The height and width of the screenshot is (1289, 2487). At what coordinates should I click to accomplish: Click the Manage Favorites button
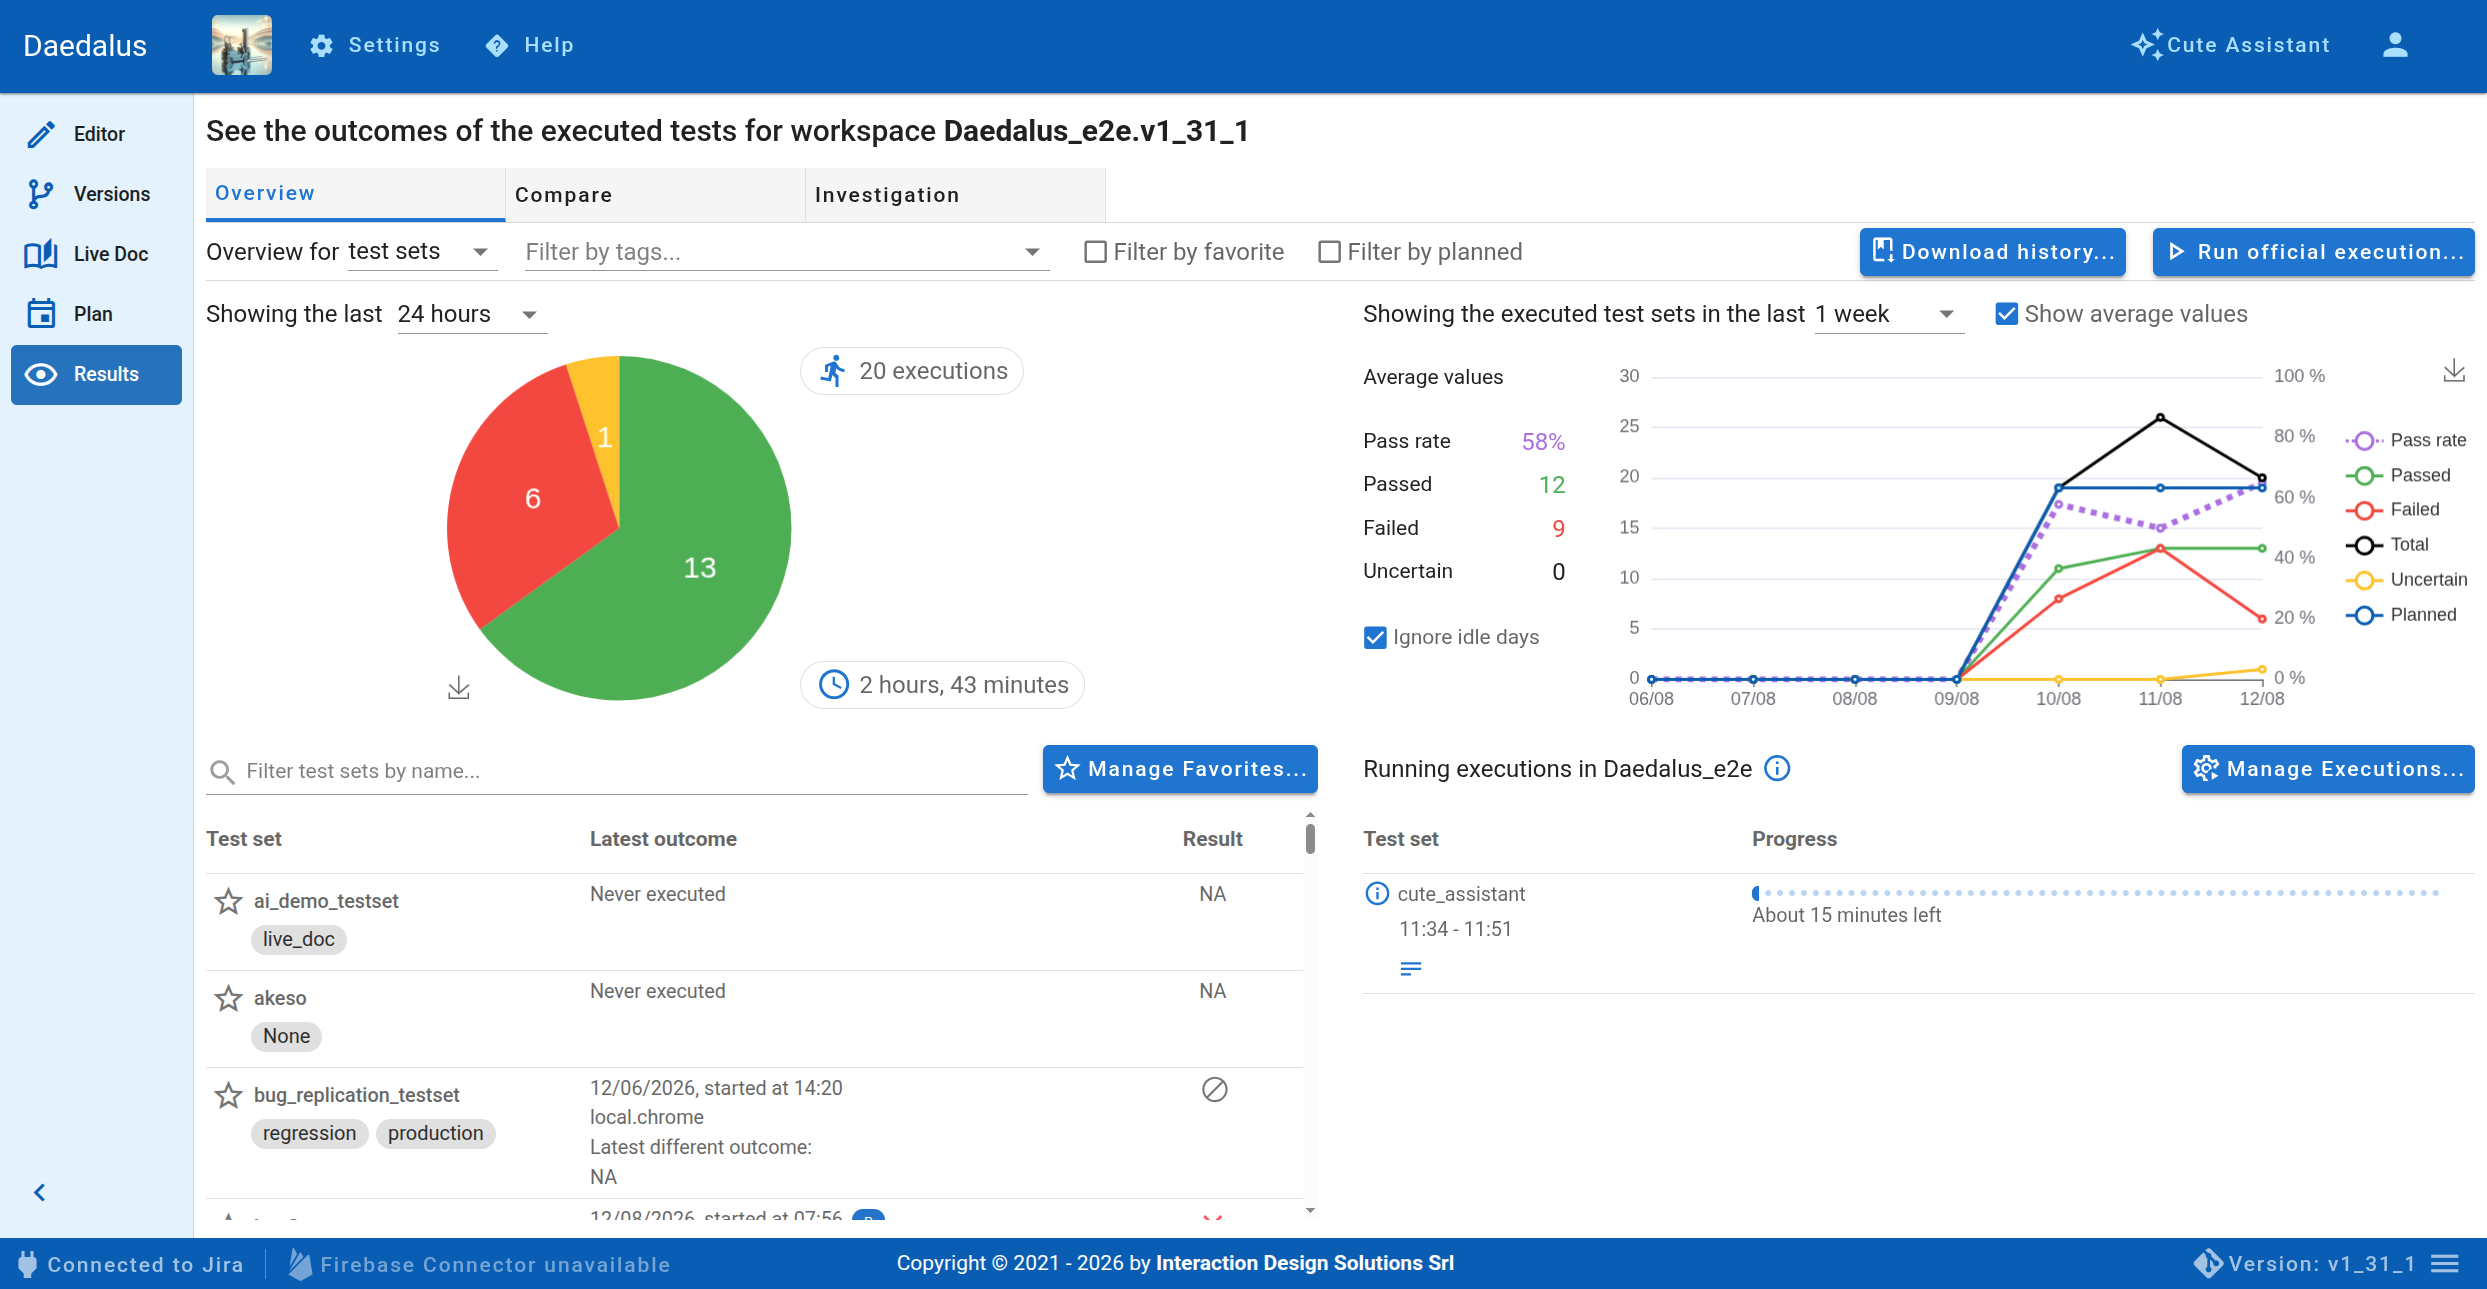pyautogui.click(x=1180, y=769)
